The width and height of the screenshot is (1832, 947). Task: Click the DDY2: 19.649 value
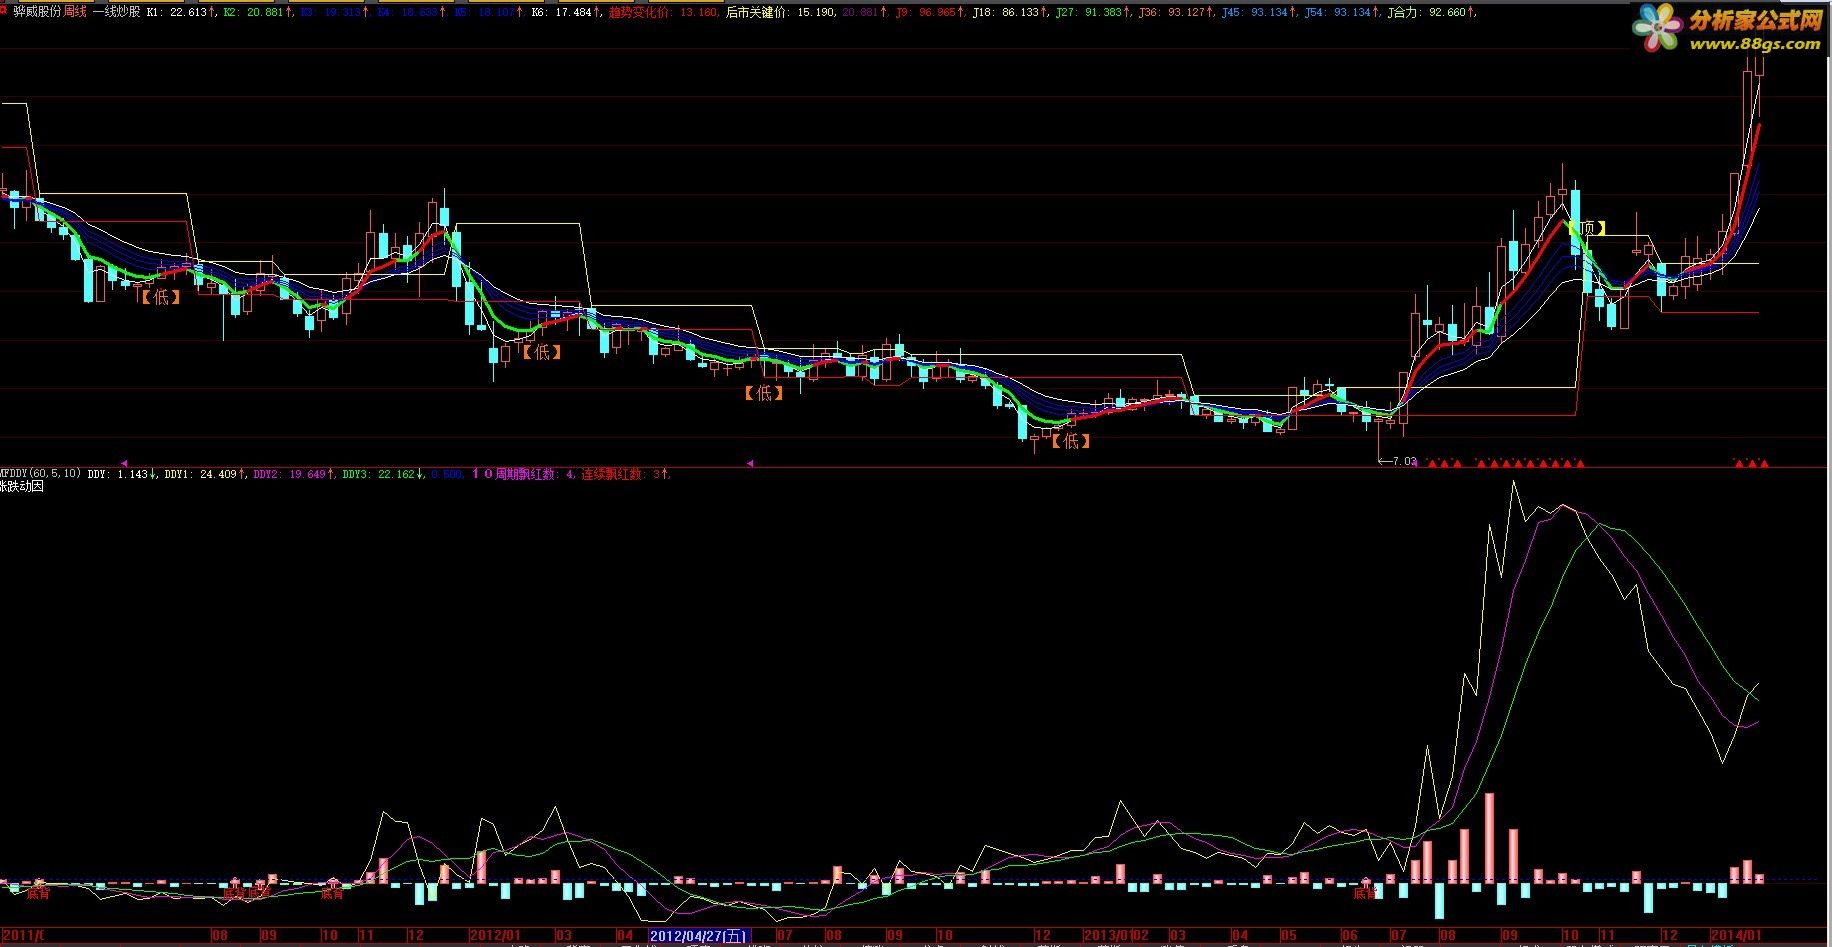click(292, 474)
